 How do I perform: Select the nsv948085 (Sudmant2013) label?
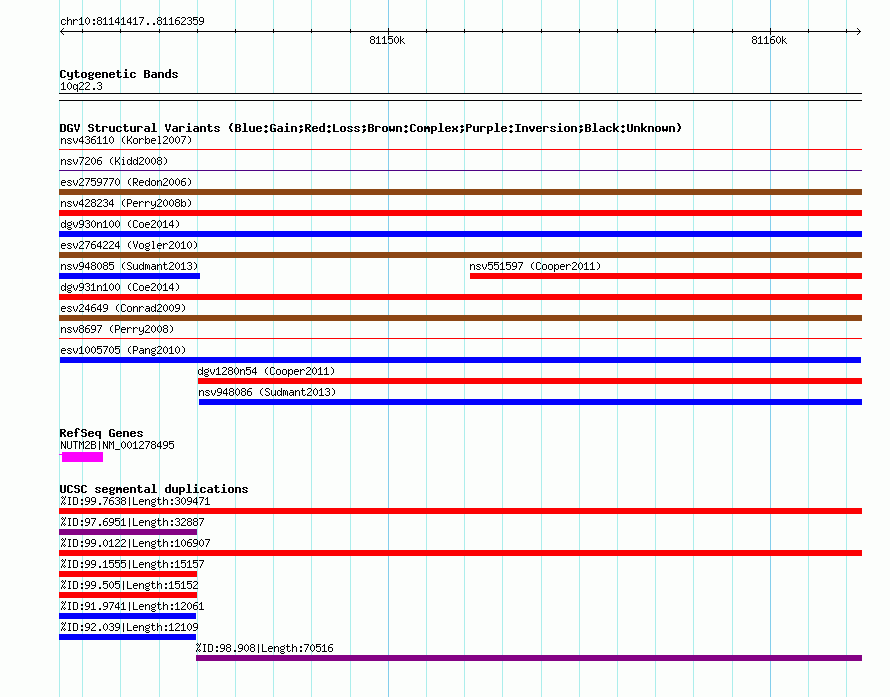pyautogui.click(x=129, y=266)
